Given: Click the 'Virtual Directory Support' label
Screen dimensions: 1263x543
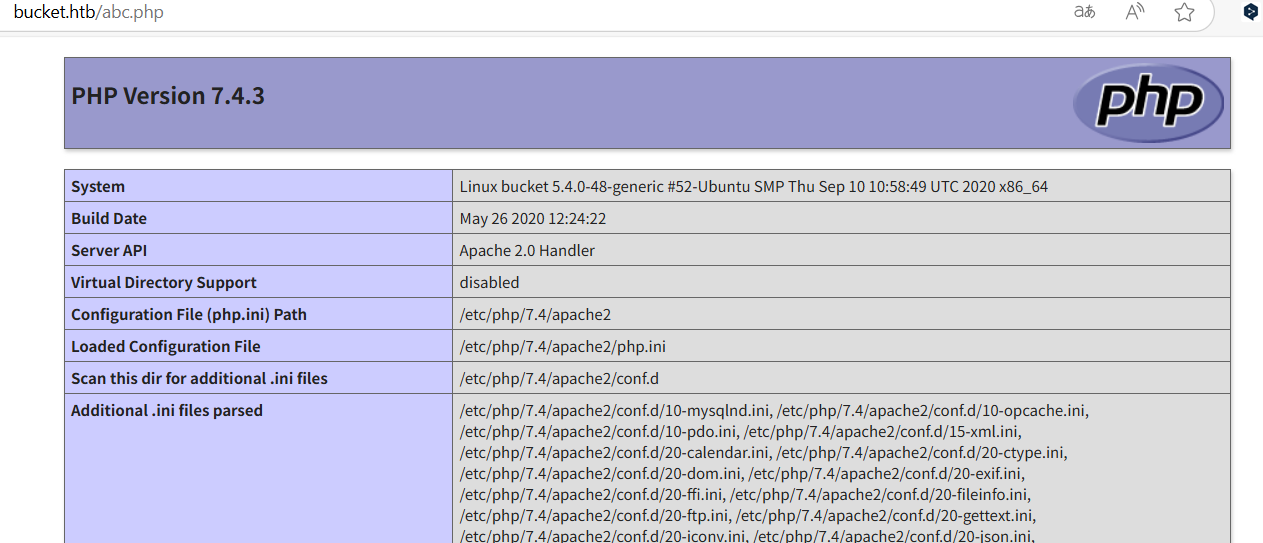Looking at the screenshot, I should 164,282.
